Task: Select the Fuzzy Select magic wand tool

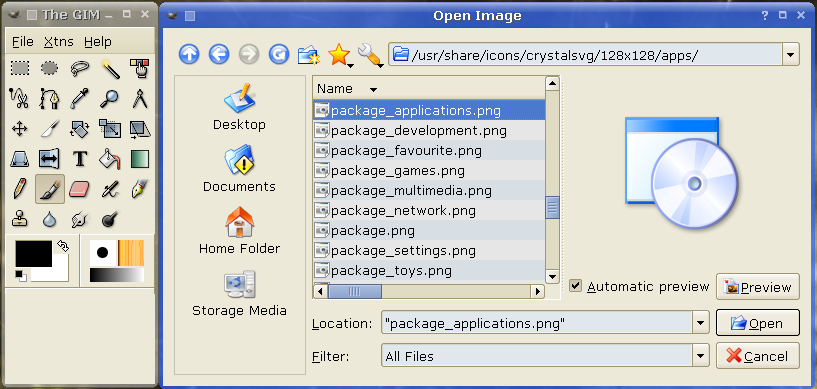Action: [x=110, y=68]
